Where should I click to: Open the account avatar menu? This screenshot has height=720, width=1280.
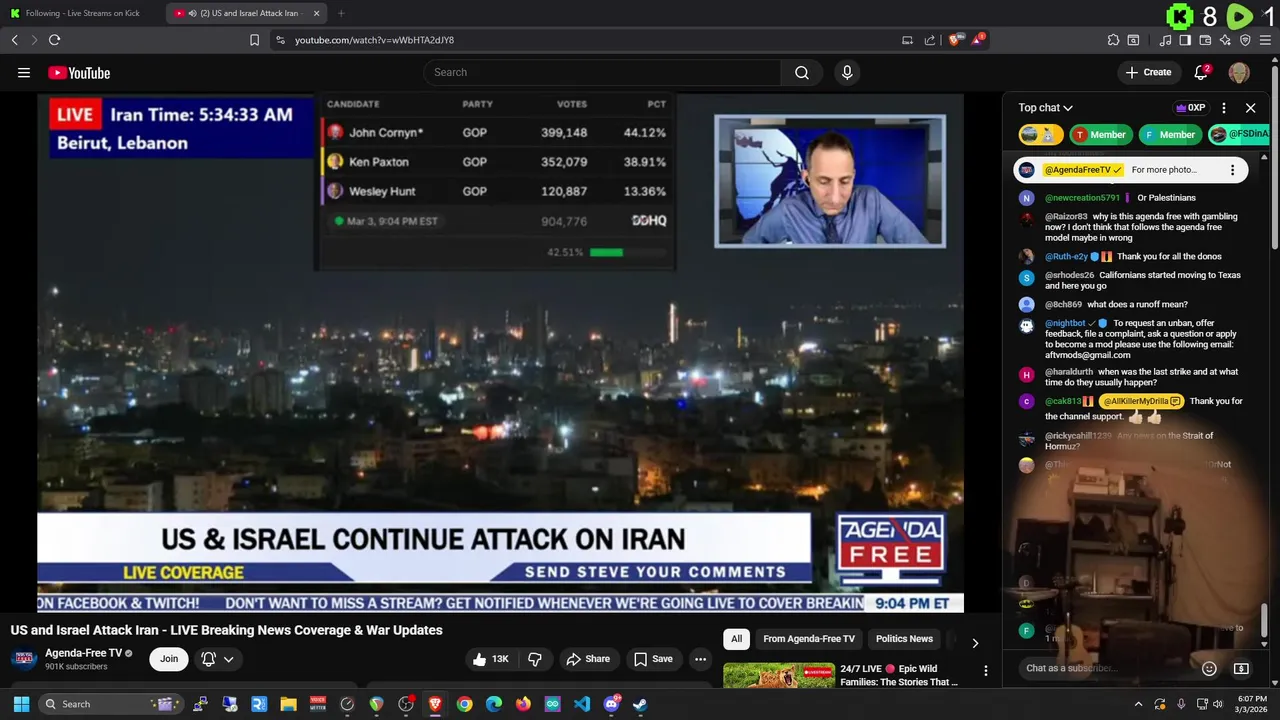[1239, 72]
